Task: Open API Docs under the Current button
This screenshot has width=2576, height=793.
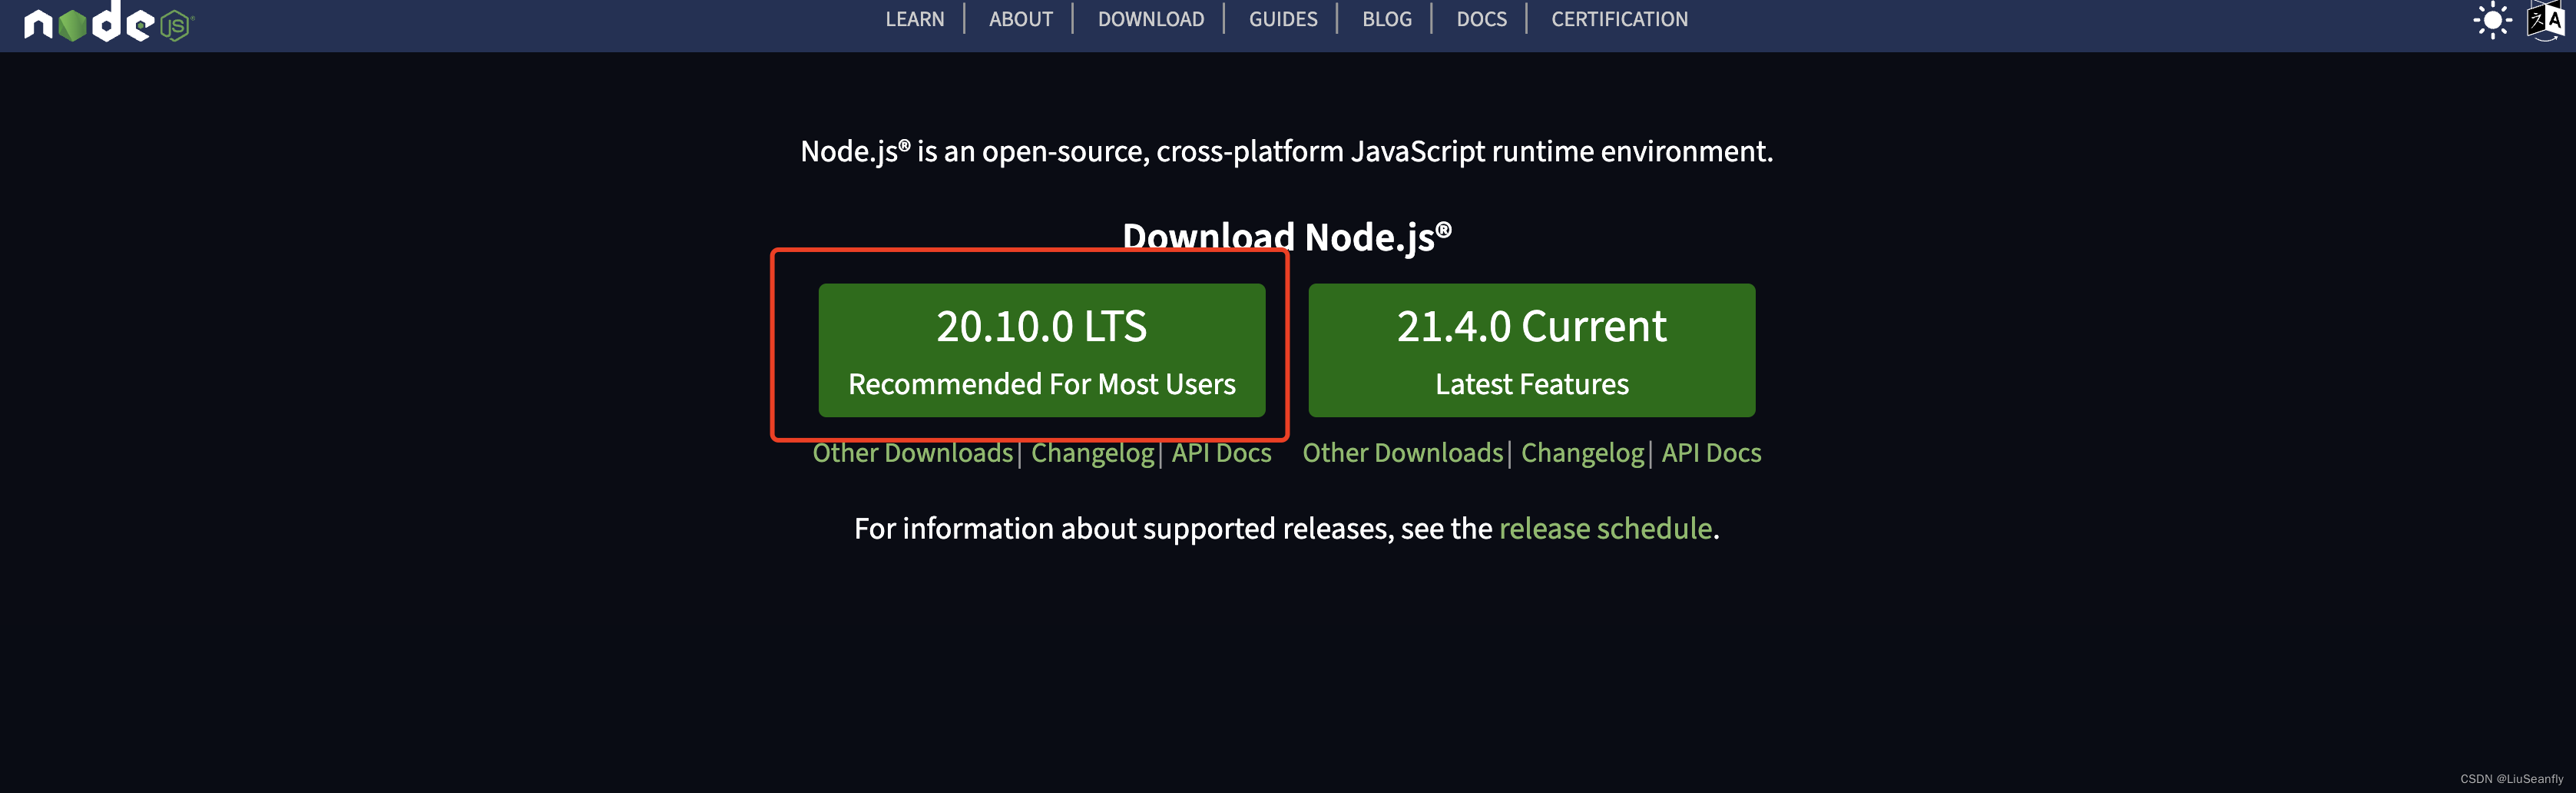Action: [x=1711, y=453]
